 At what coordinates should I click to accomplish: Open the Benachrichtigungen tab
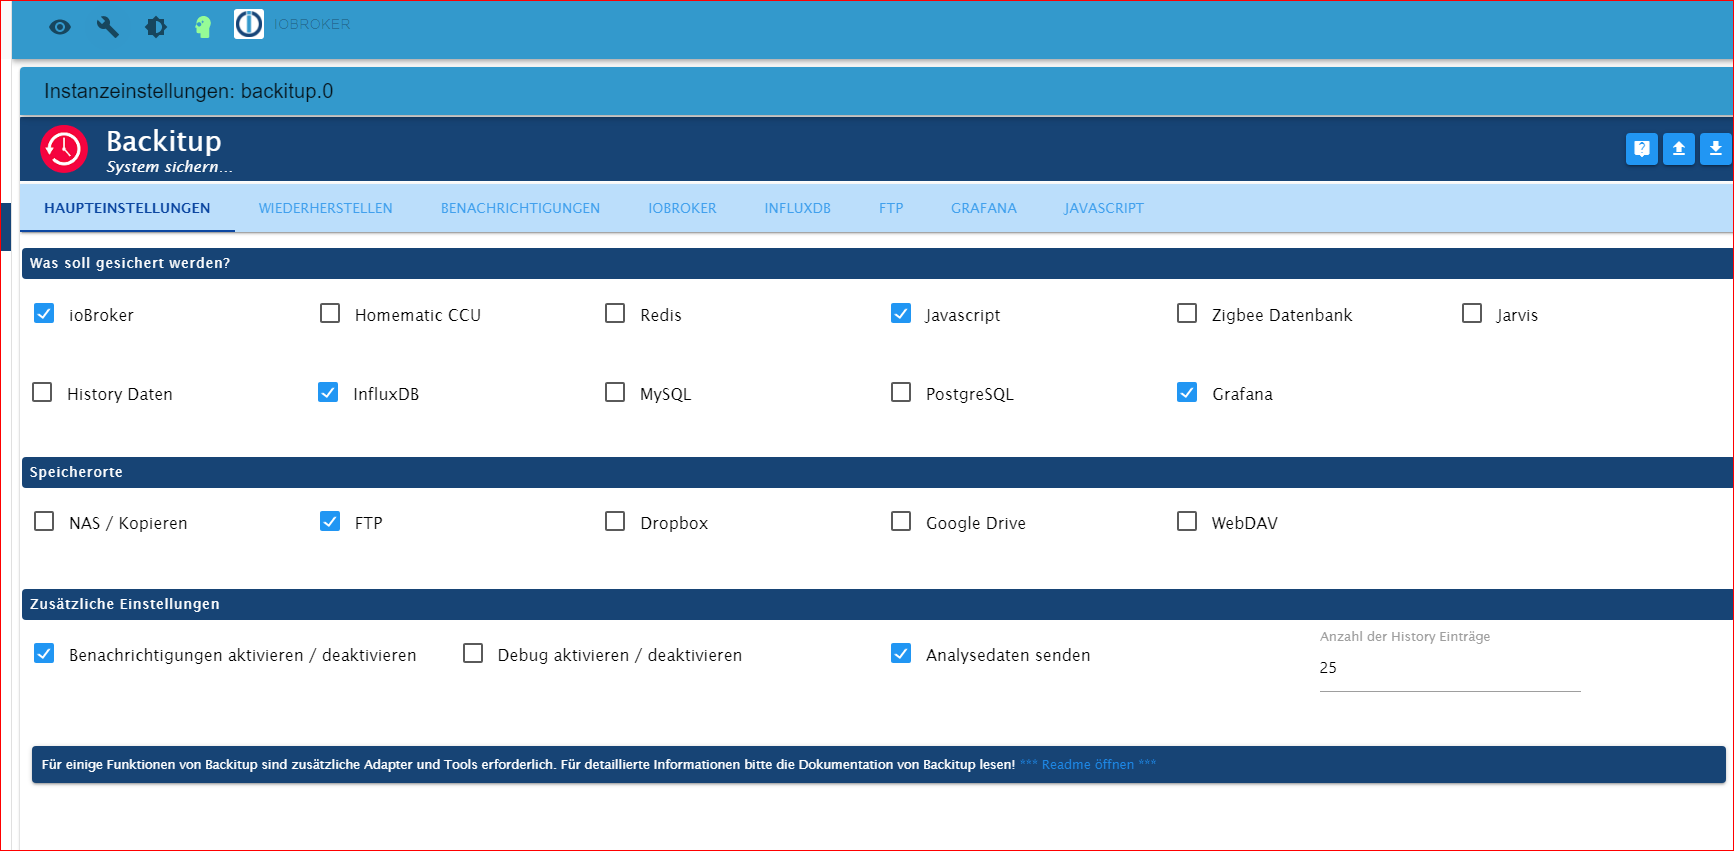[x=520, y=208]
